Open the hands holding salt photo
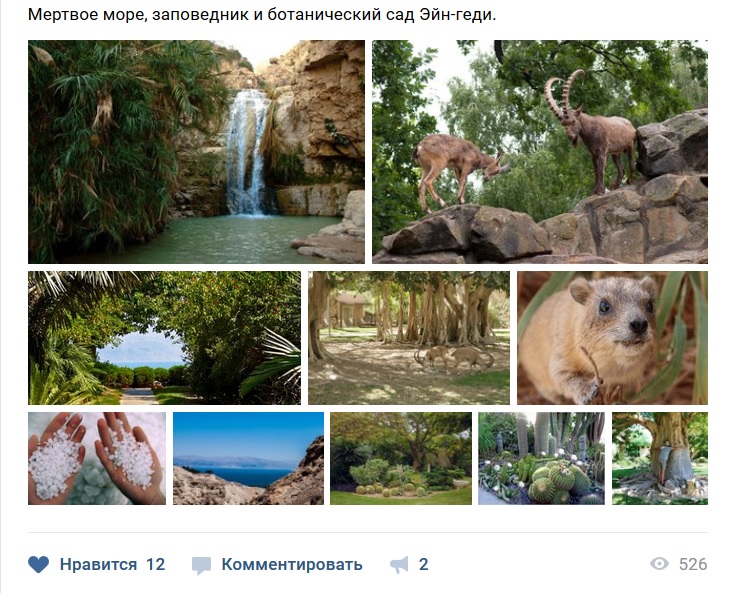 (97, 458)
